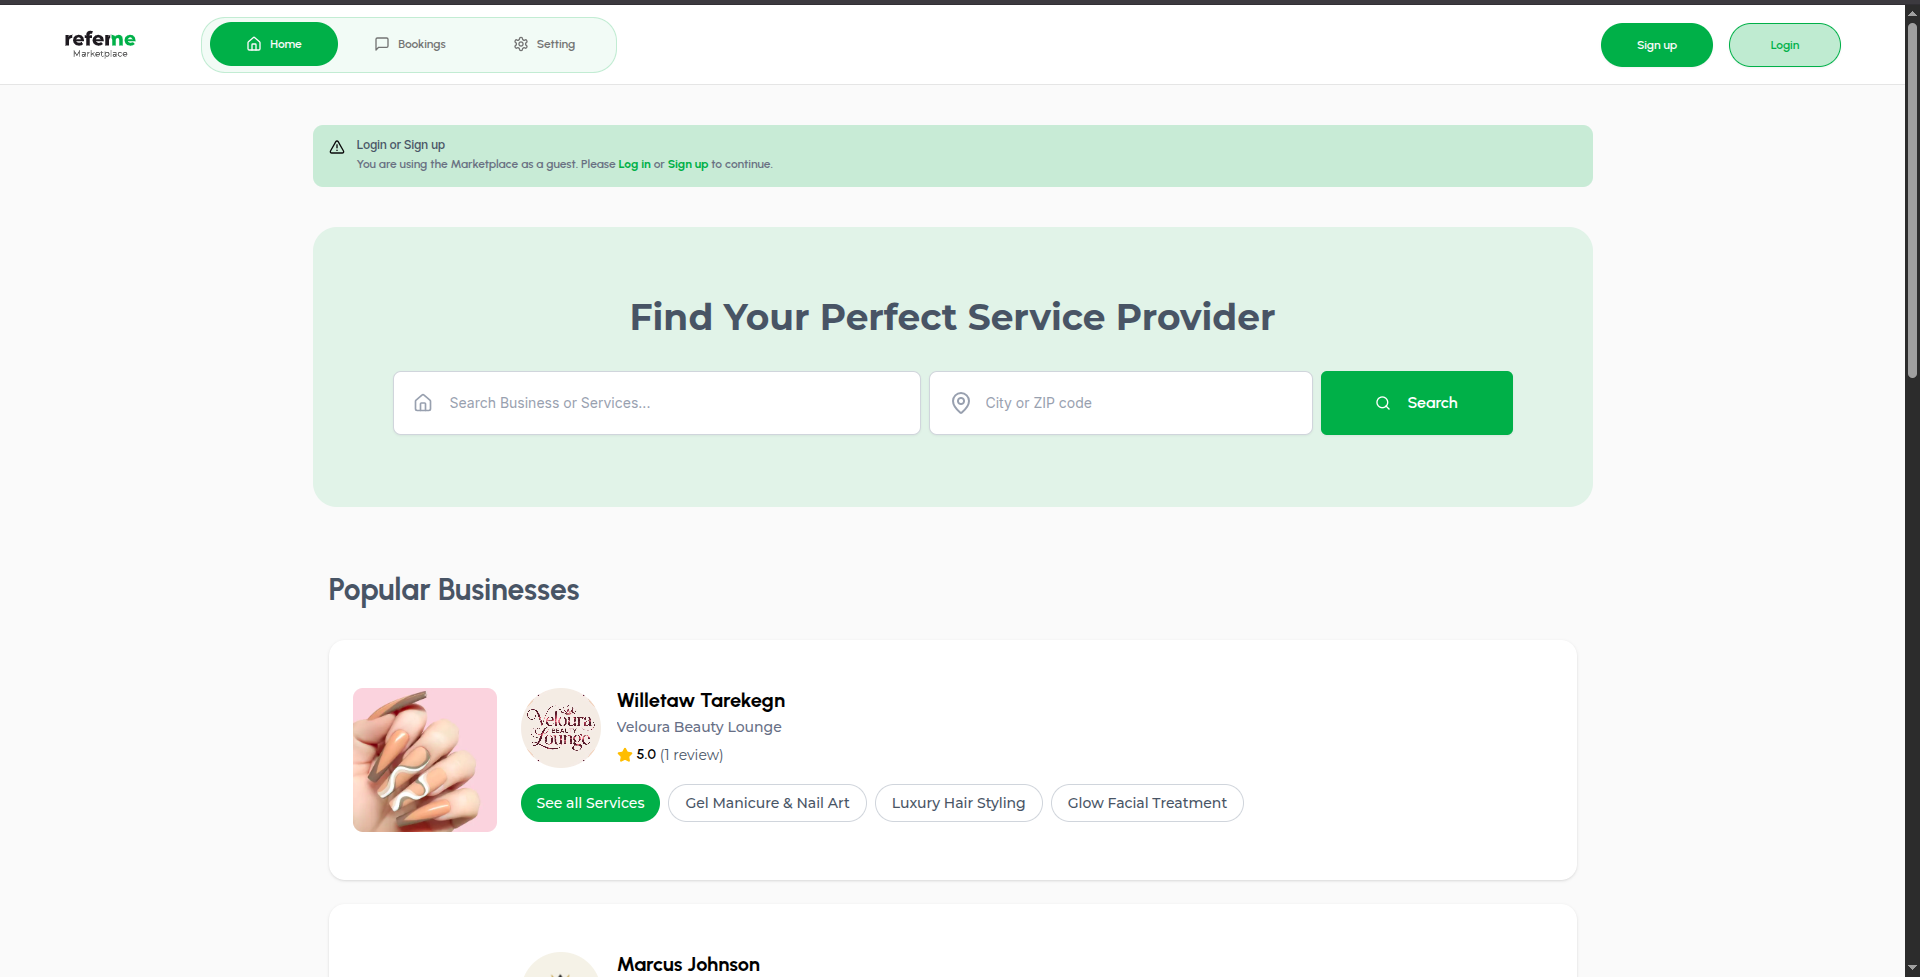Click the Login button in header
The width and height of the screenshot is (1920, 977).
[1784, 45]
